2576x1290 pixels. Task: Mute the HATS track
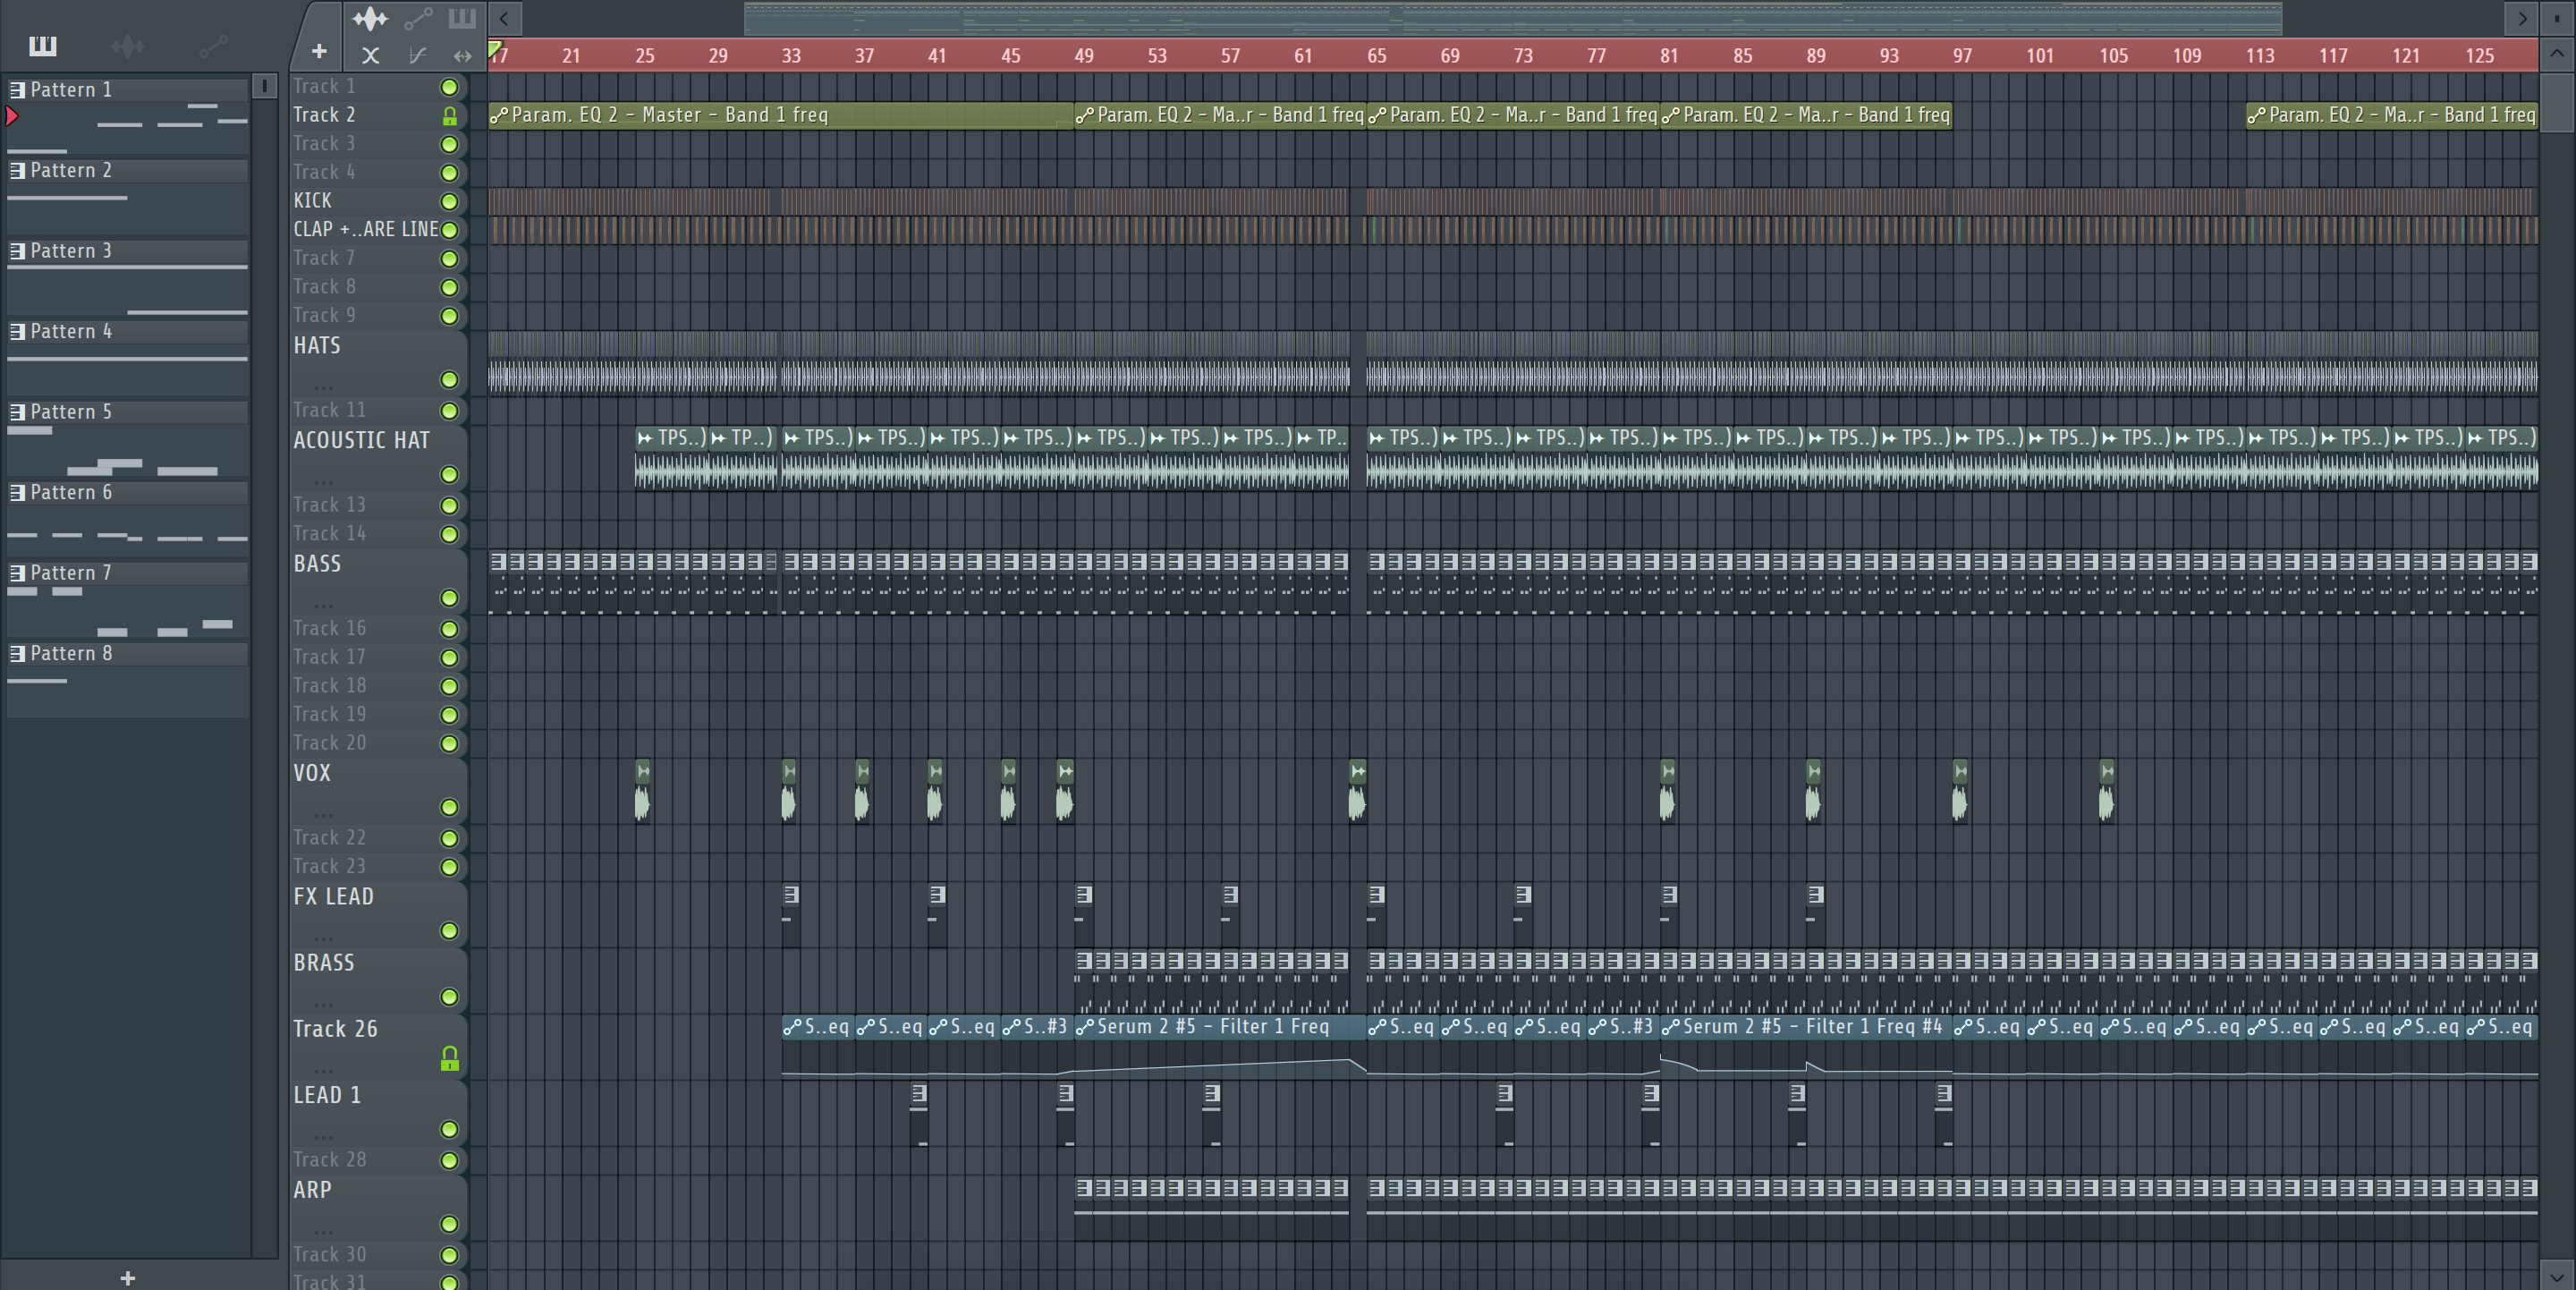click(x=450, y=380)
